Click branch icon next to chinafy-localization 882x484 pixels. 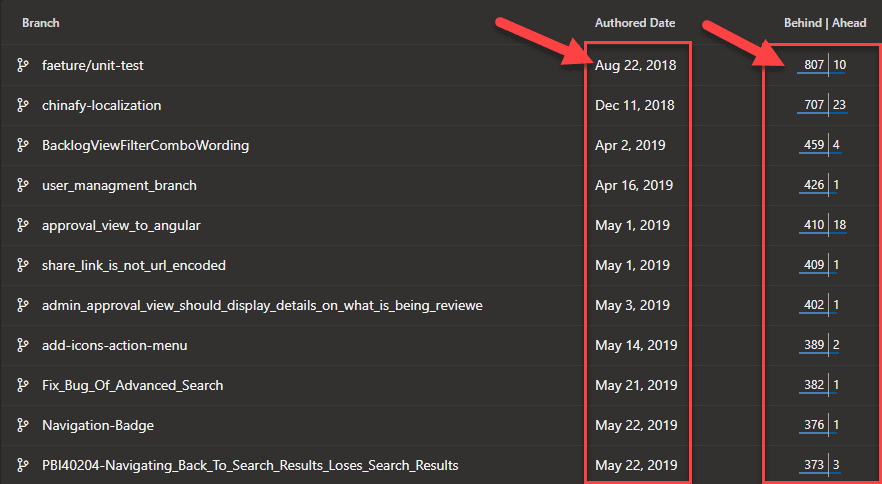(x=23, y=105)
